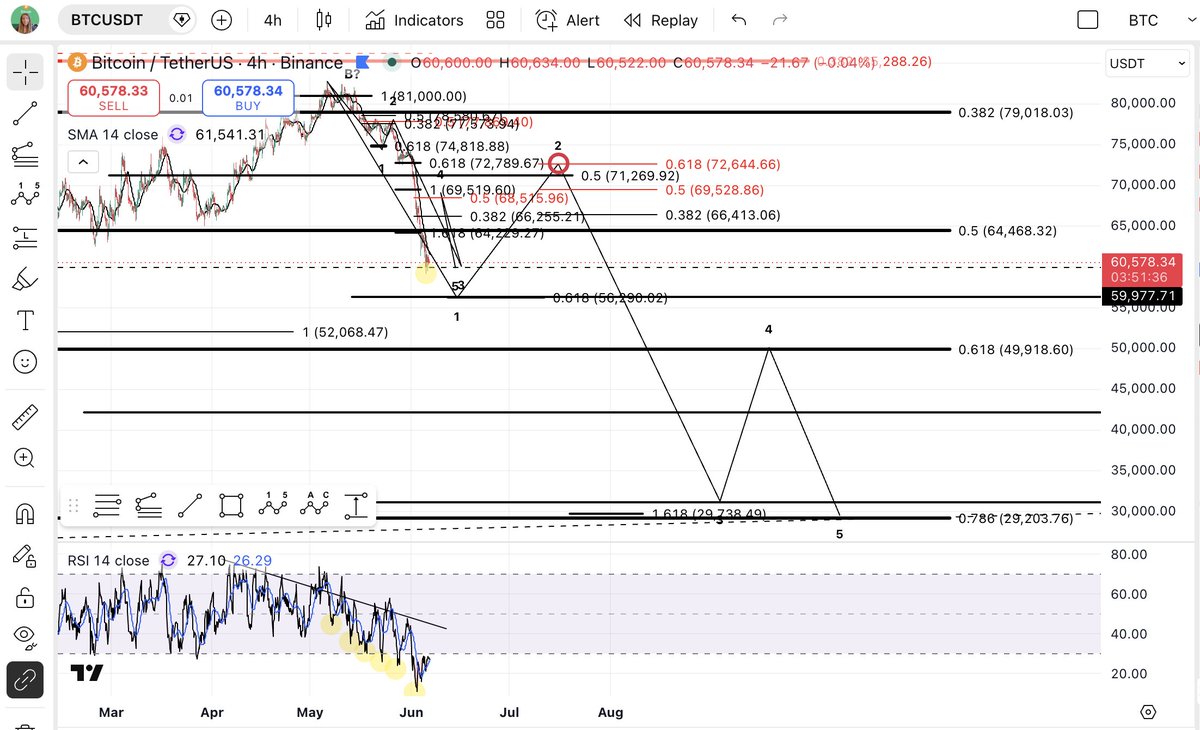Toggle lock all drawings
The height and width of the screenshot is (730, 1200).
(25, 597)
